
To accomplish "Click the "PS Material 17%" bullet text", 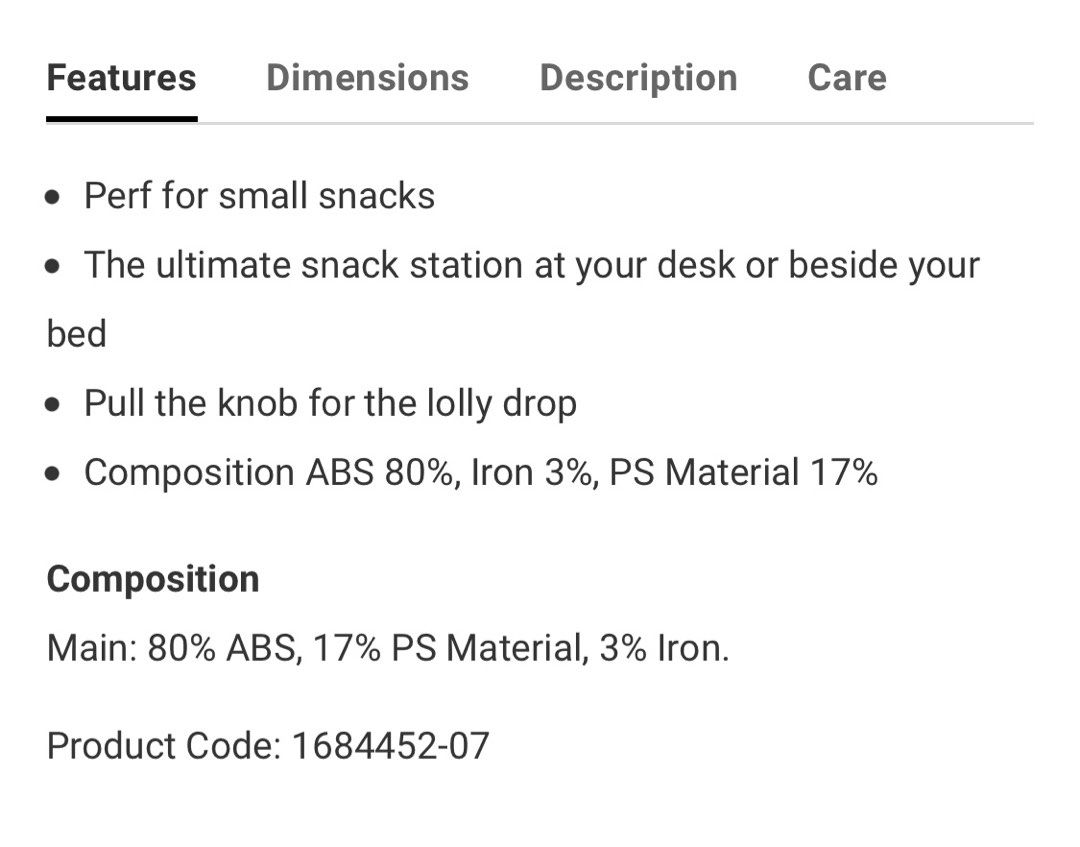I will (x=743, y=473).
